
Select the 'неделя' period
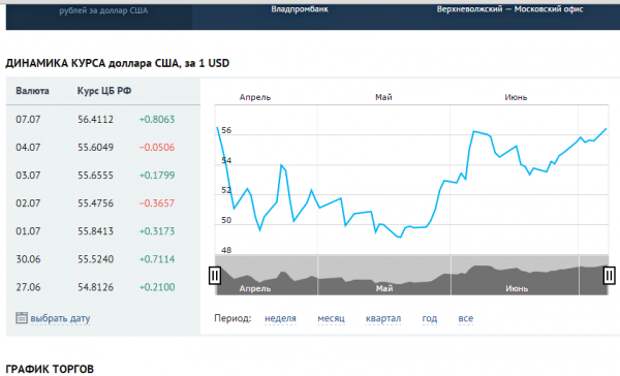click(x=280, y=318)
